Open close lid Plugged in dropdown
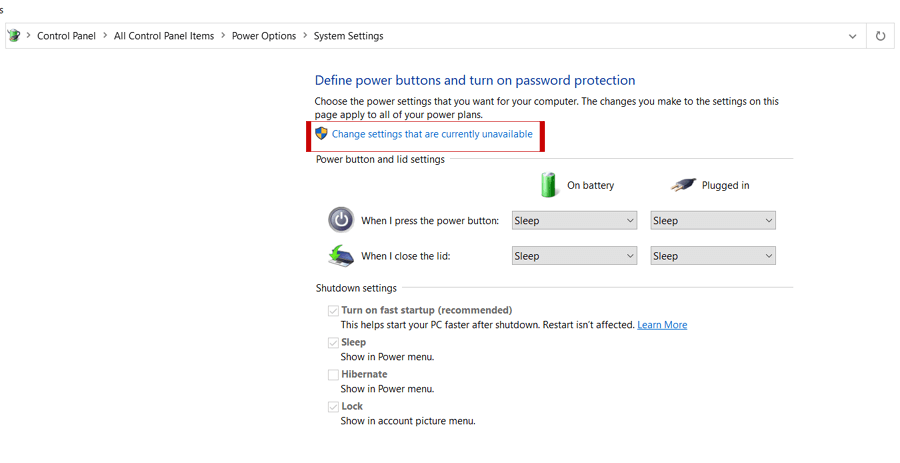900x463 pixels. click(713, 256)
